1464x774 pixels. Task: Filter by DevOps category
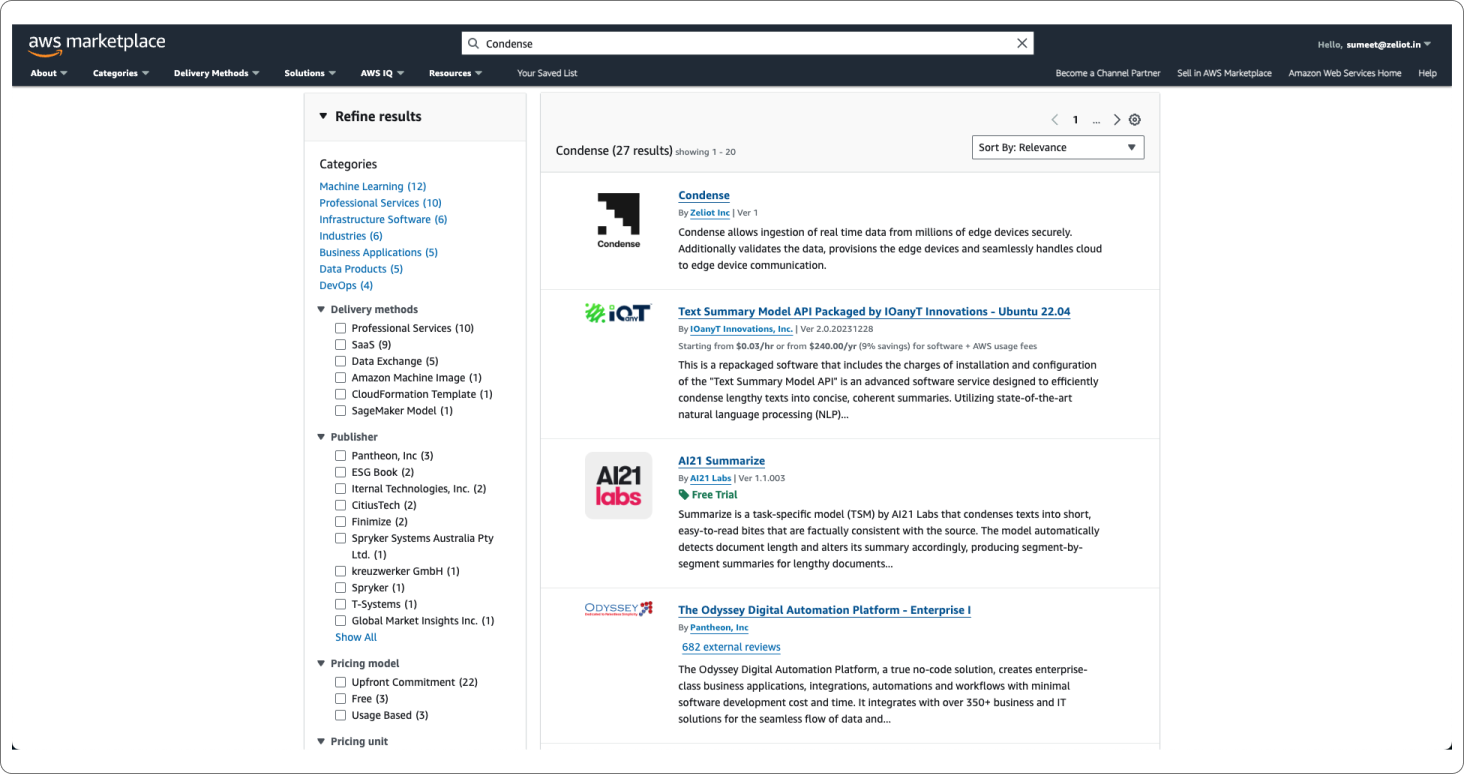point(346,286)
